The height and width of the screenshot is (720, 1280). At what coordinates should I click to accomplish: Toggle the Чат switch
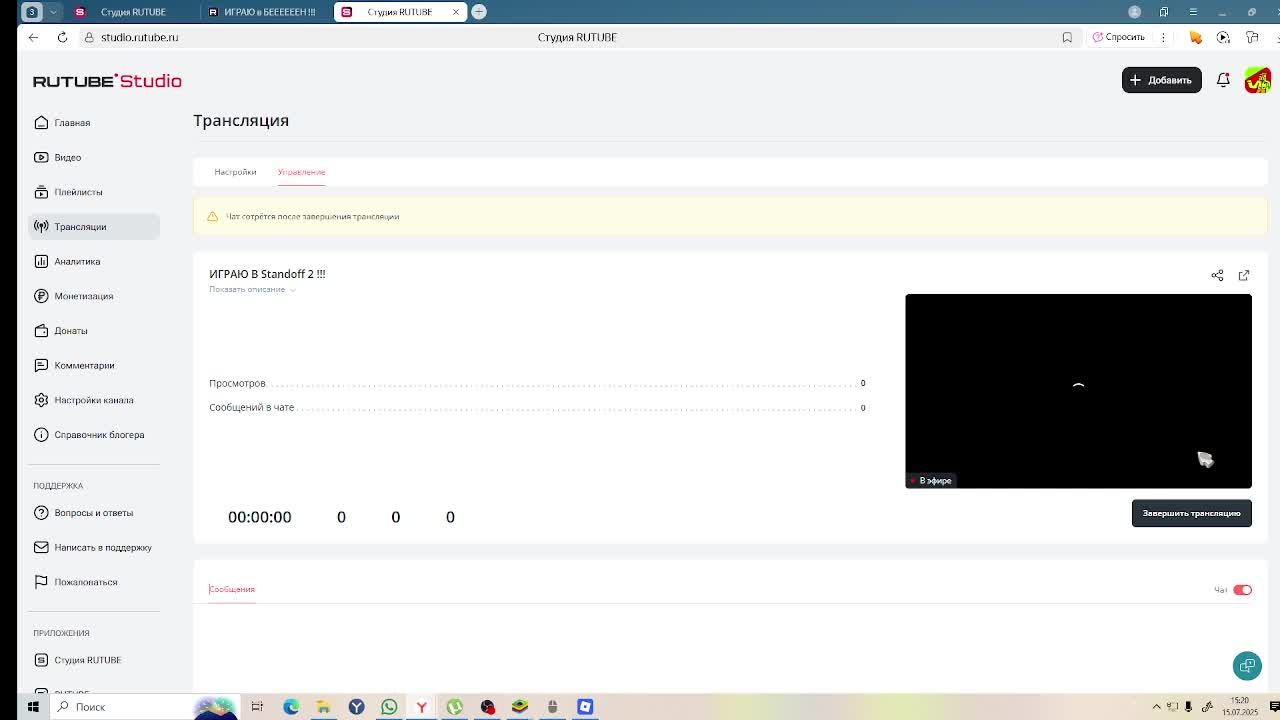coord(1242,590)
